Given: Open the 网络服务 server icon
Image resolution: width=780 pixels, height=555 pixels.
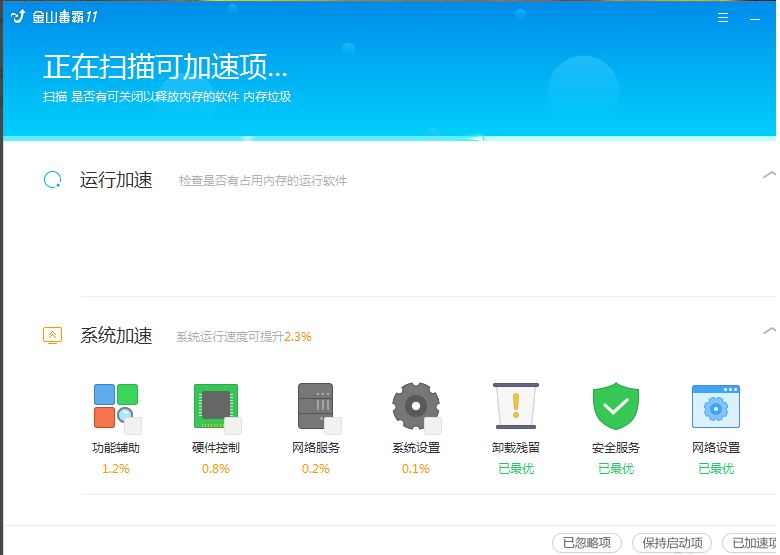Looking at the screenshot, I should (314, 404).
